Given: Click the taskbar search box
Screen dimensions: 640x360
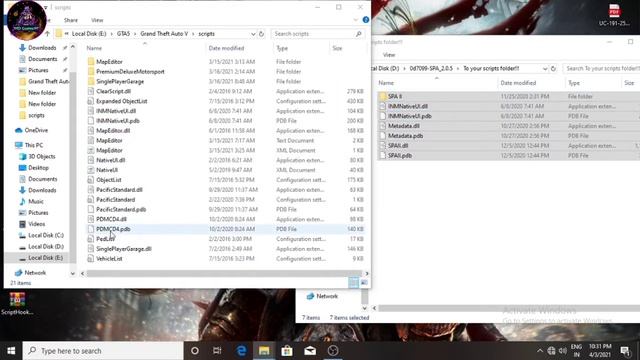Looking at the screenshot, I should (103, 351).
